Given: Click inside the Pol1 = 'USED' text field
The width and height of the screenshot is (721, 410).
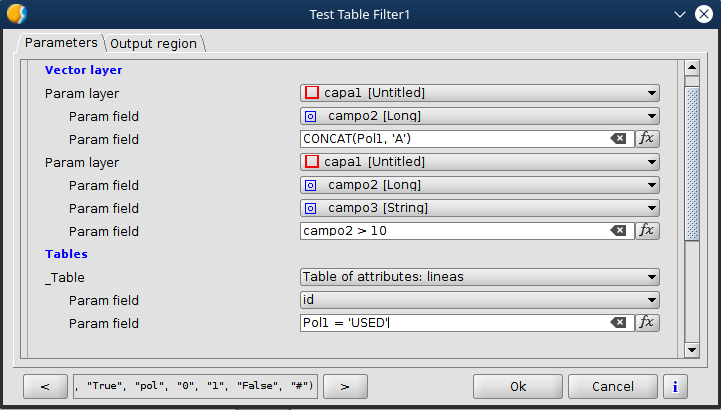Looking at the screenshot, I should click(450, 323).
